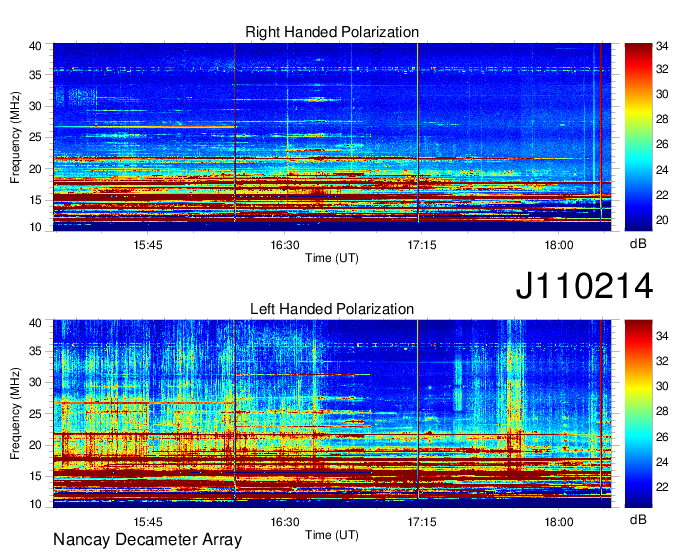Viewport: 680px width, 552px height.
Task: Click the 'Left Handed Polarization' plot title
Action: (332, 309)
